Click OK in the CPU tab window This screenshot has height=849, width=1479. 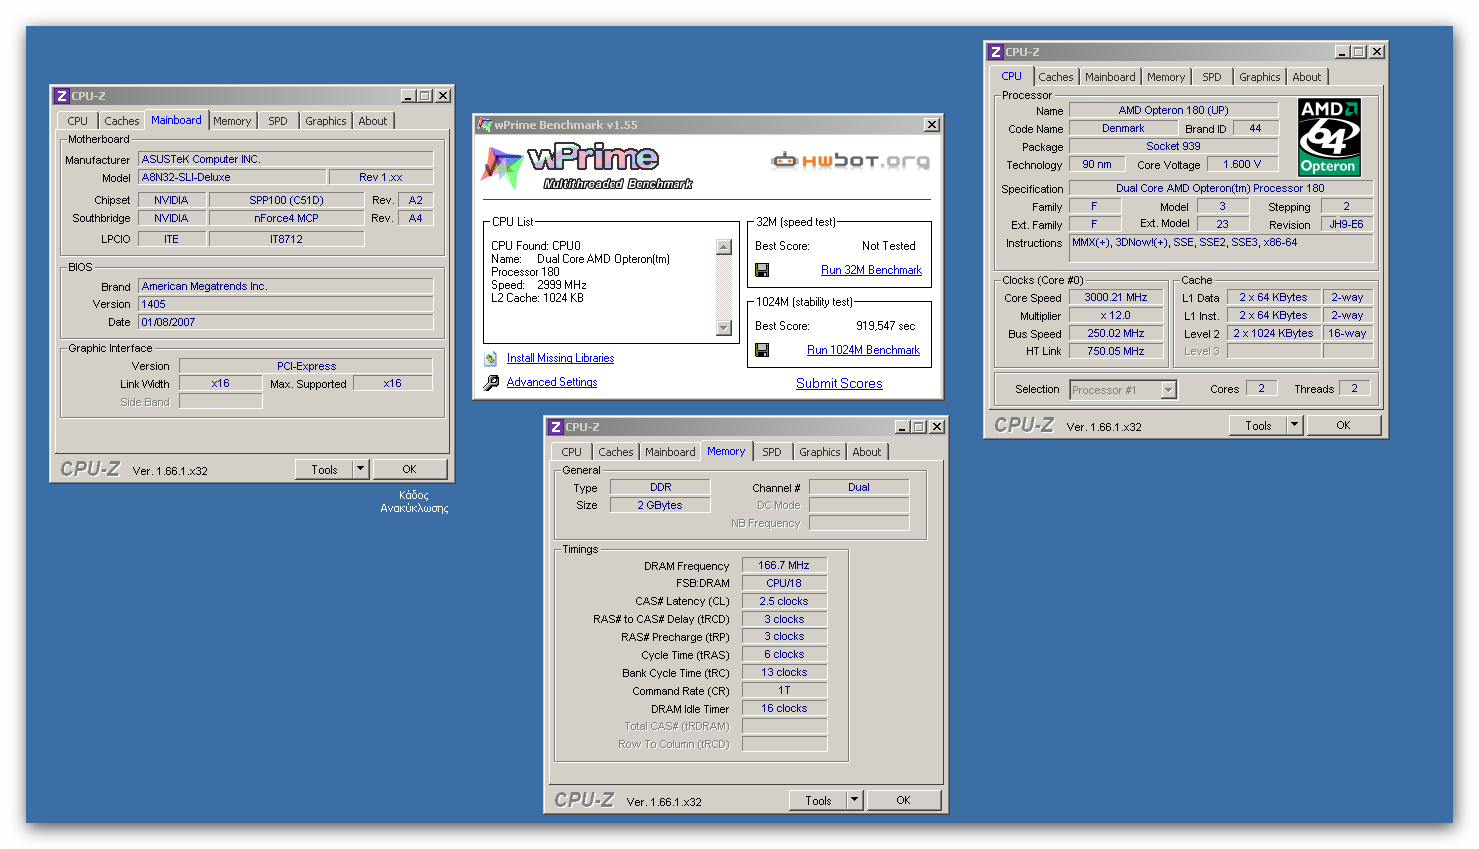(1343, 425)
